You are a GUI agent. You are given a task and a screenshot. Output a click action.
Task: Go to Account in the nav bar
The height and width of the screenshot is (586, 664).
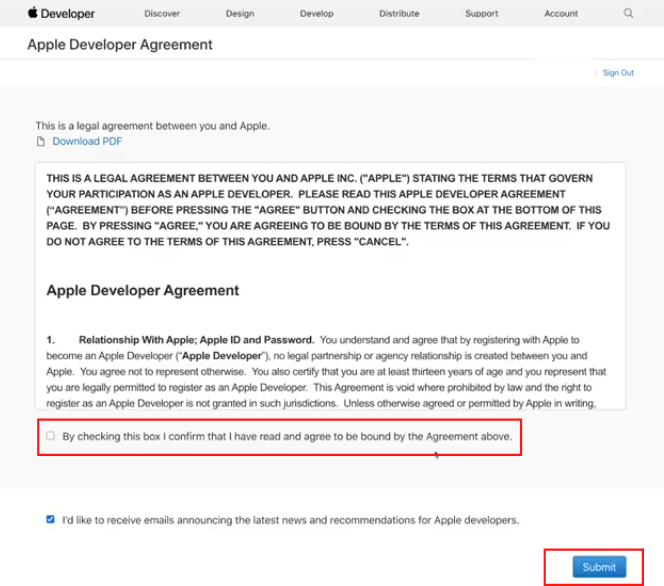(x=561, y=14)
